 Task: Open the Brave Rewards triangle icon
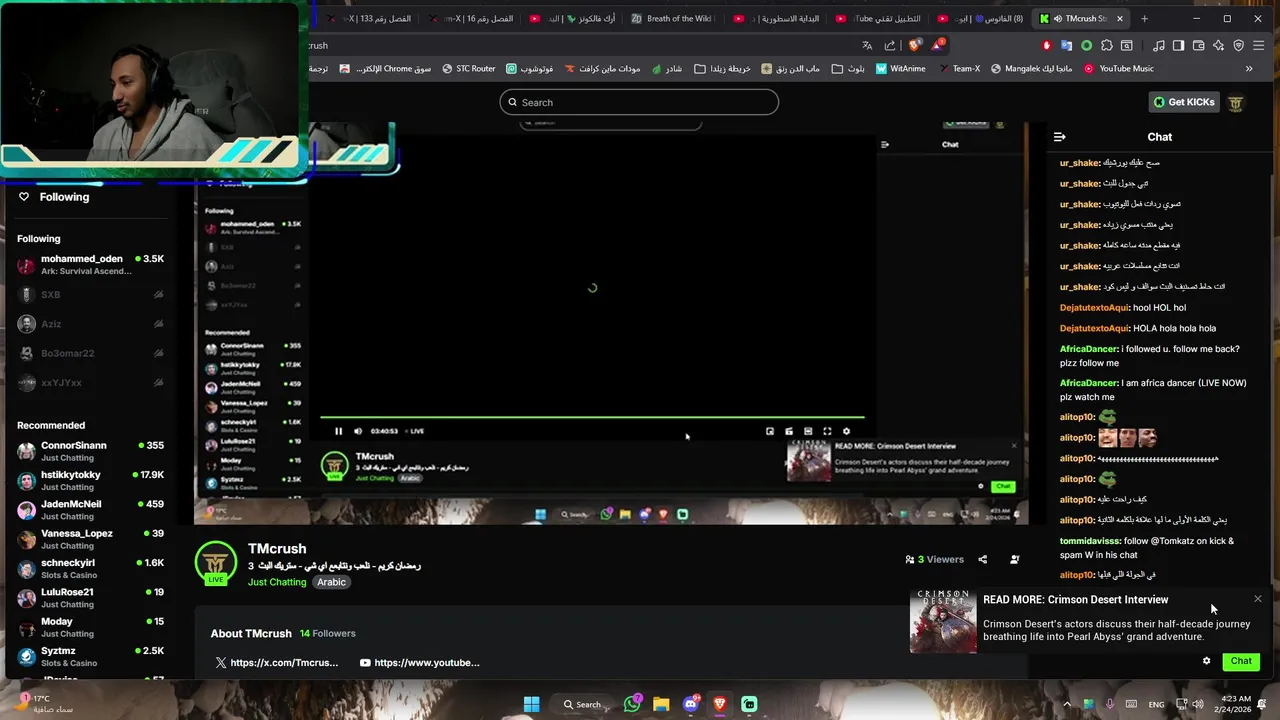click(938, 45)
